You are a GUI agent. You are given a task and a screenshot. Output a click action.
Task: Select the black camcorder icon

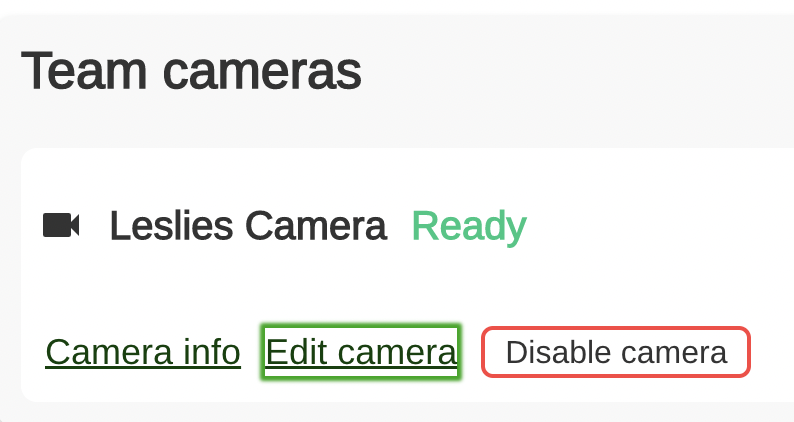click(x=61, y=225)
